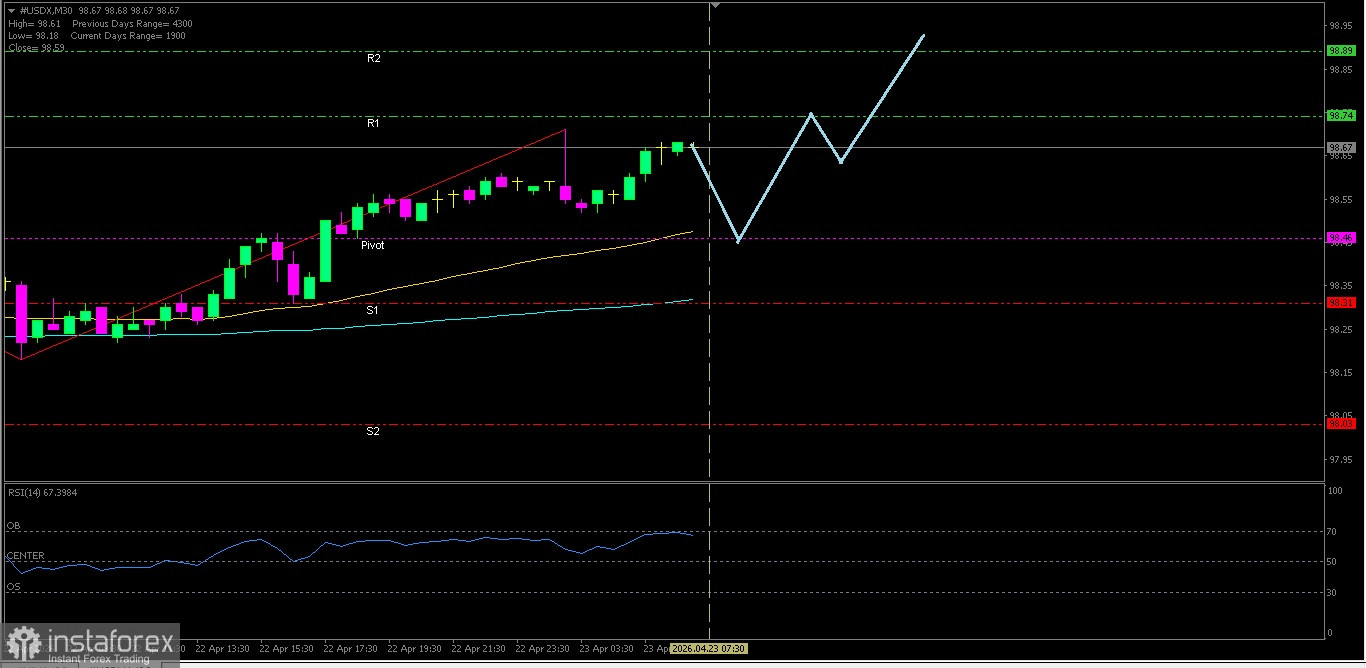Click the '22 Apr 15:30' time label
The width and height of the screenshot is (1366, 668).
click(288, 648)
